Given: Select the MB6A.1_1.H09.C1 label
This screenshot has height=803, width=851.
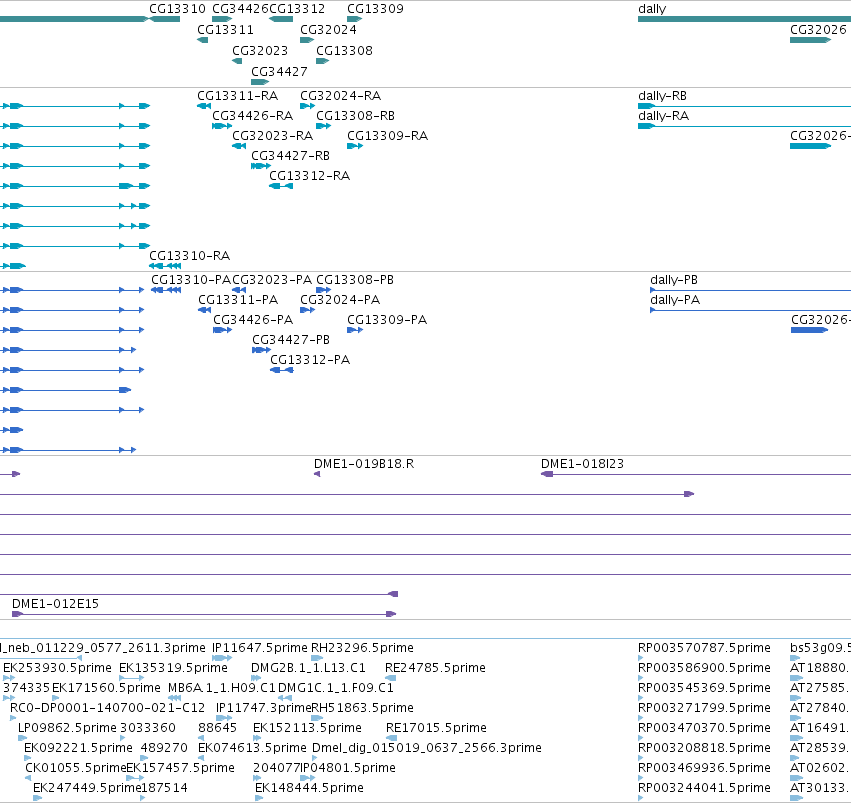Looking at the screenshot, I should click(x=222, y=688).
